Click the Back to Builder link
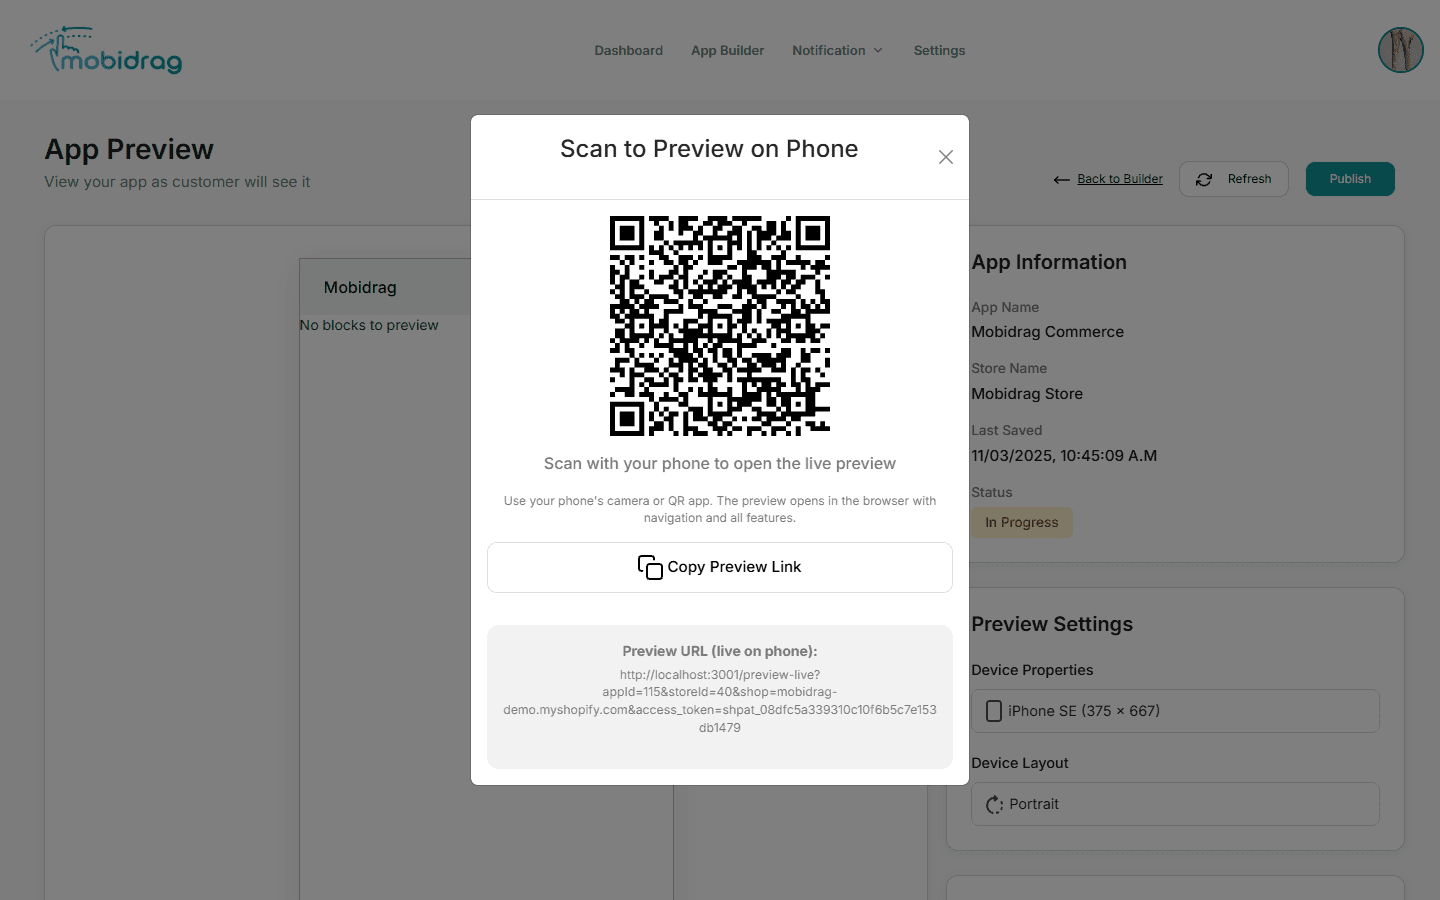The image size is (1440, 900). point(1120,179)
